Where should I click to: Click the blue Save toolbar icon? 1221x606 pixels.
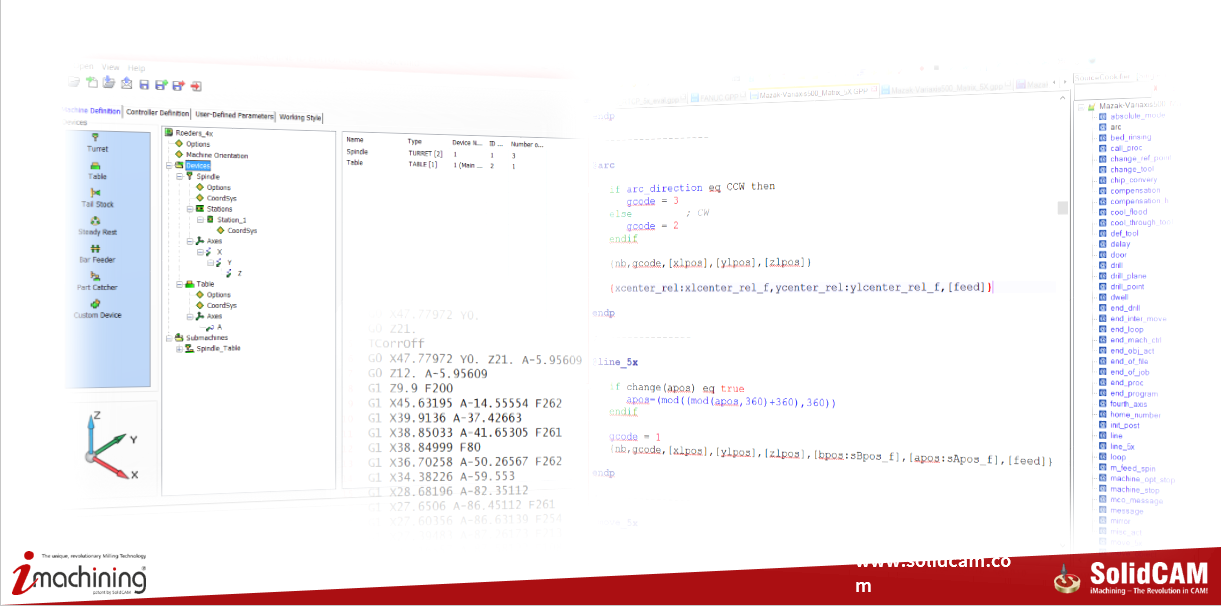pyautogui.click(x=144, y=85)
